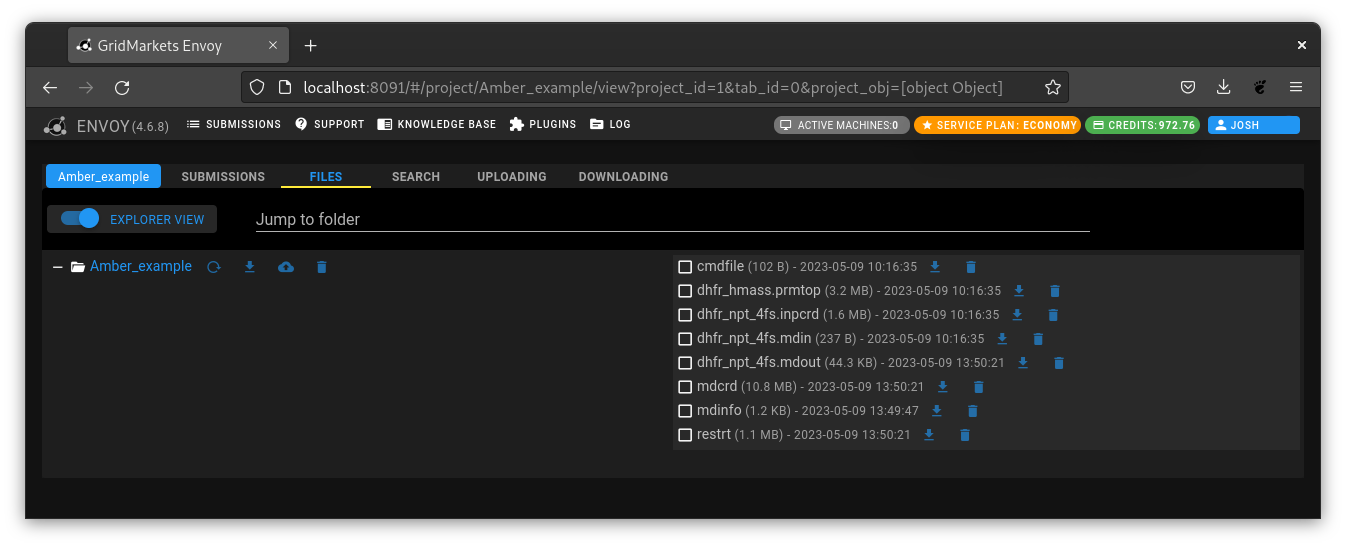The width and height of the screenshot is (1346, 547).
Task: Click the mdinfo file name
Action: pos(719,411)
